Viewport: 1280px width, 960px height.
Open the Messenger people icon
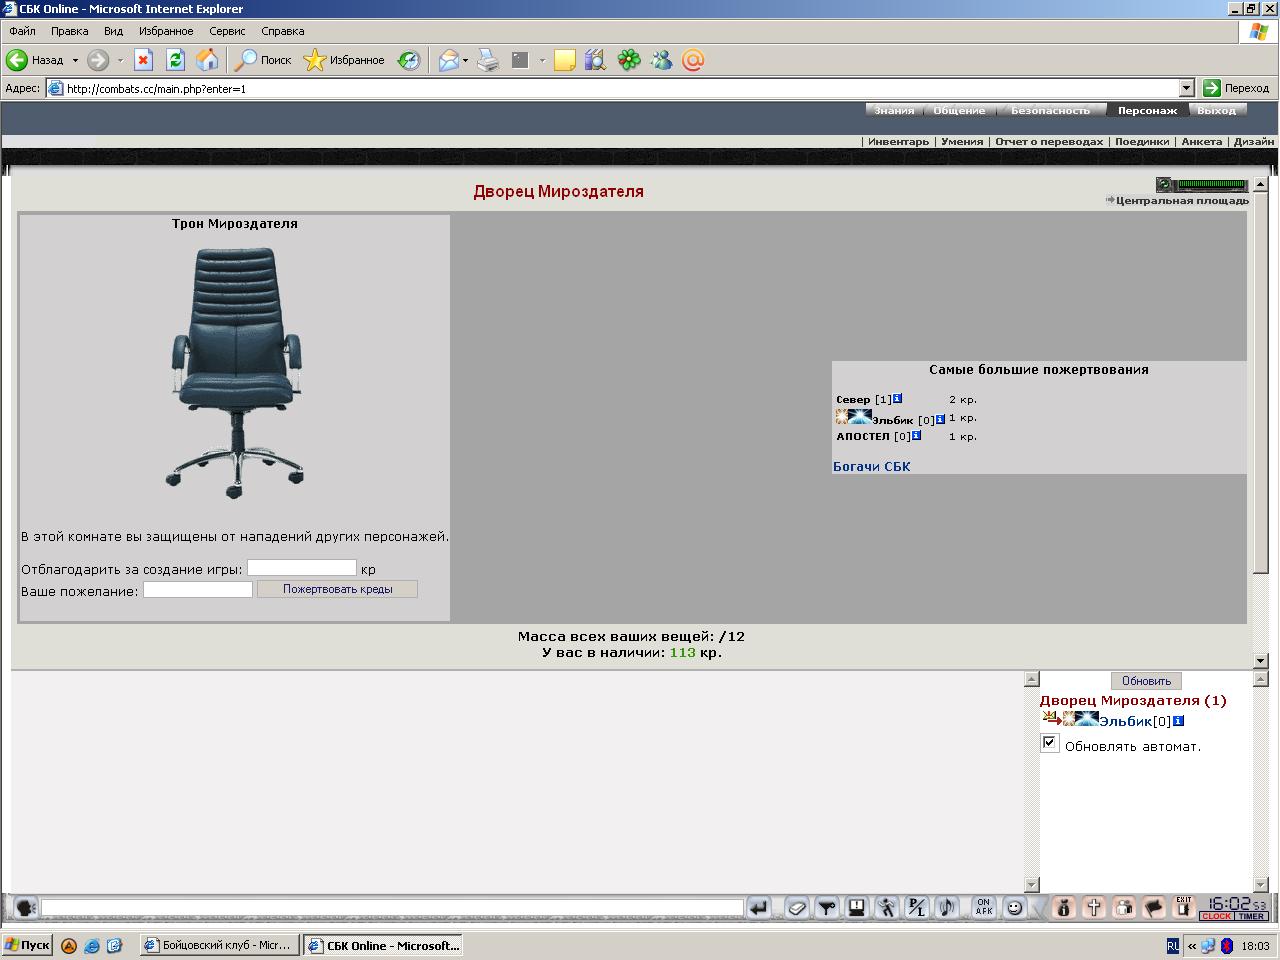click(661, 60)
